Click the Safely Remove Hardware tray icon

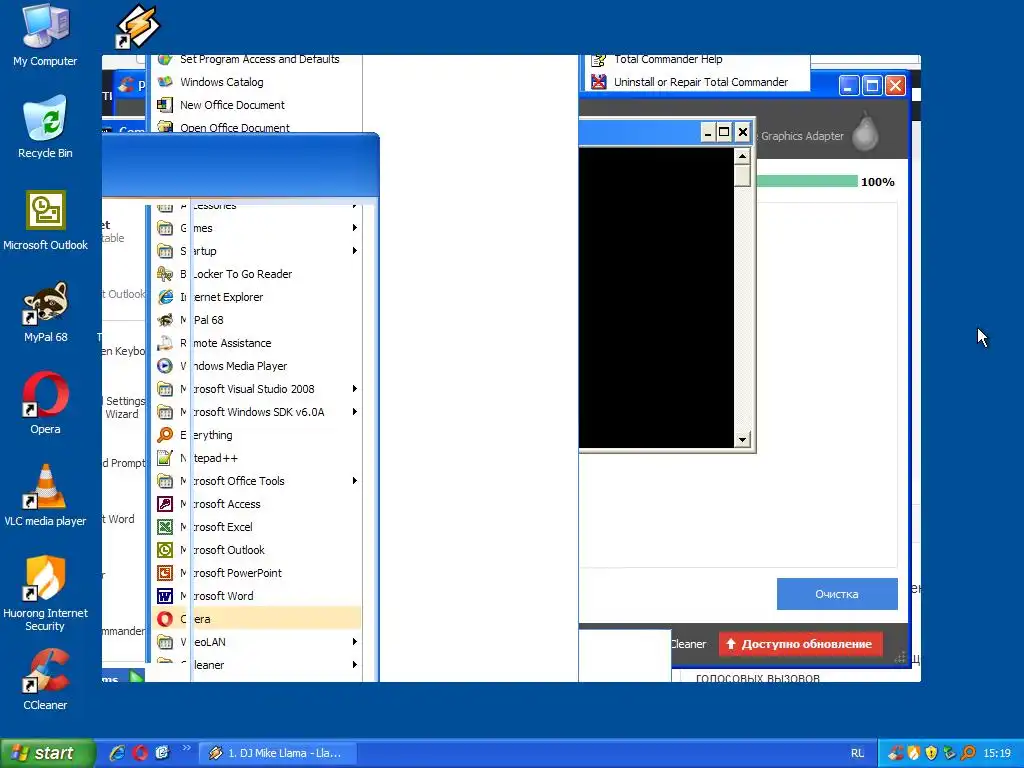(950, 753)
